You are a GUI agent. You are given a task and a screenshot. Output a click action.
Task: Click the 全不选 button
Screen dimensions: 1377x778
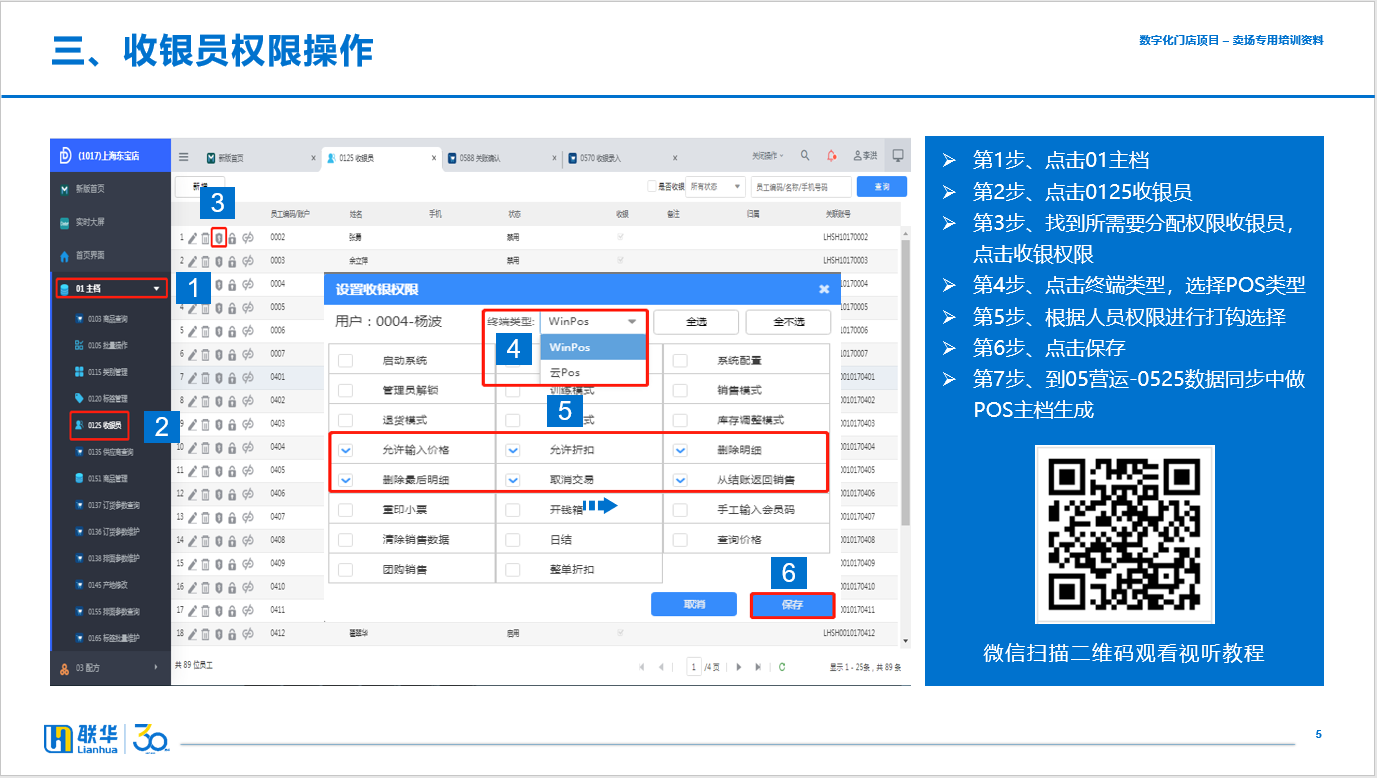pos(788,322)
